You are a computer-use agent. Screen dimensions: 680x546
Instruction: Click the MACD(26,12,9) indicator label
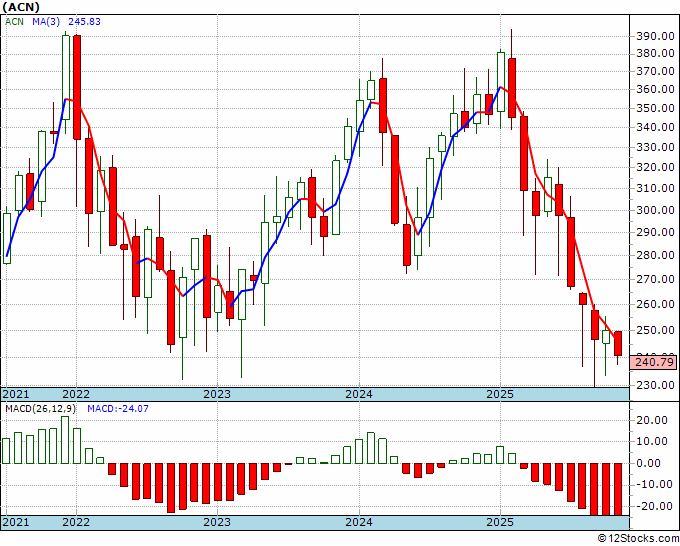pos(40,409)
